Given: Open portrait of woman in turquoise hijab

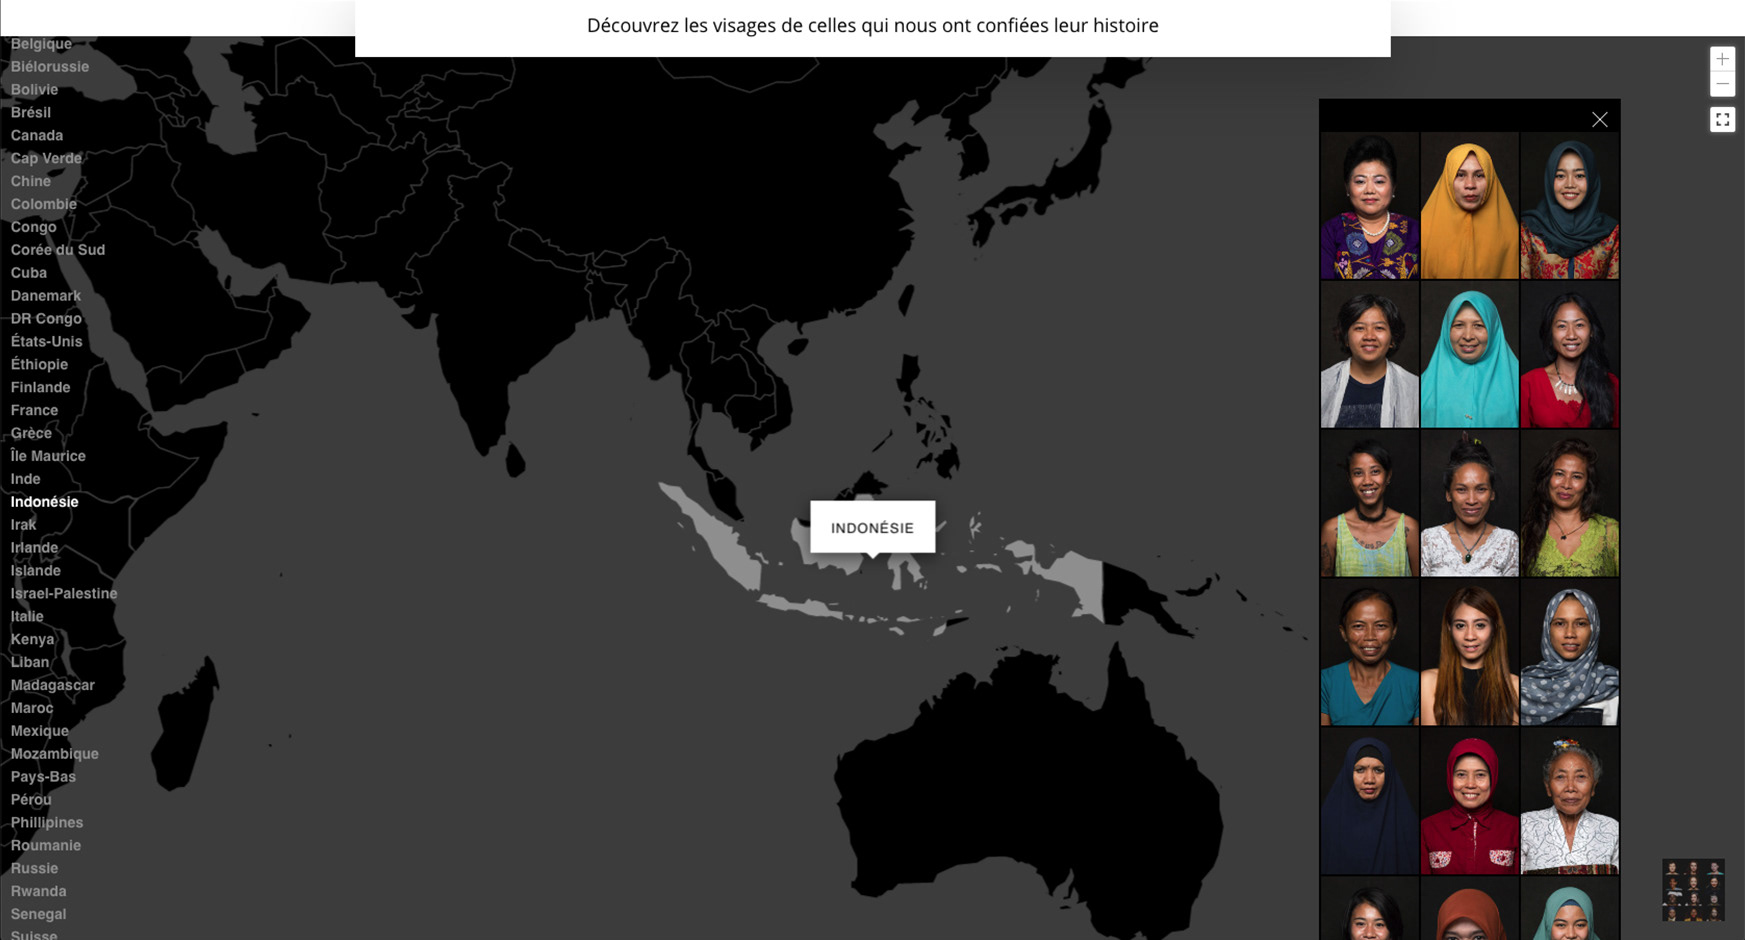Looking at the screenshot, I should pos(1469,355).
